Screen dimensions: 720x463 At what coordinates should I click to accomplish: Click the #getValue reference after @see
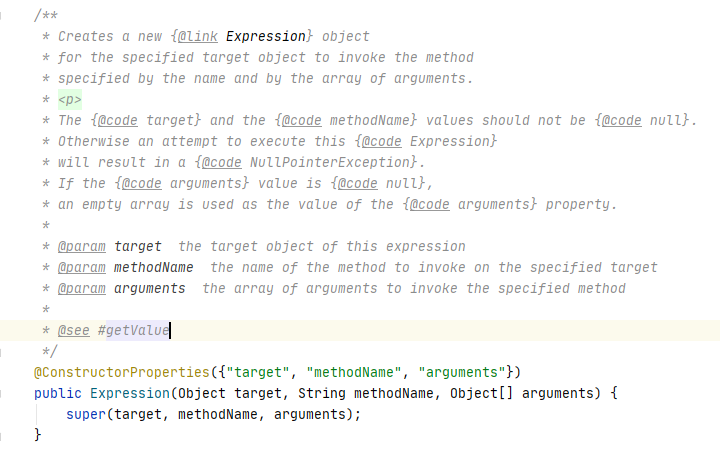coord(134,330)
